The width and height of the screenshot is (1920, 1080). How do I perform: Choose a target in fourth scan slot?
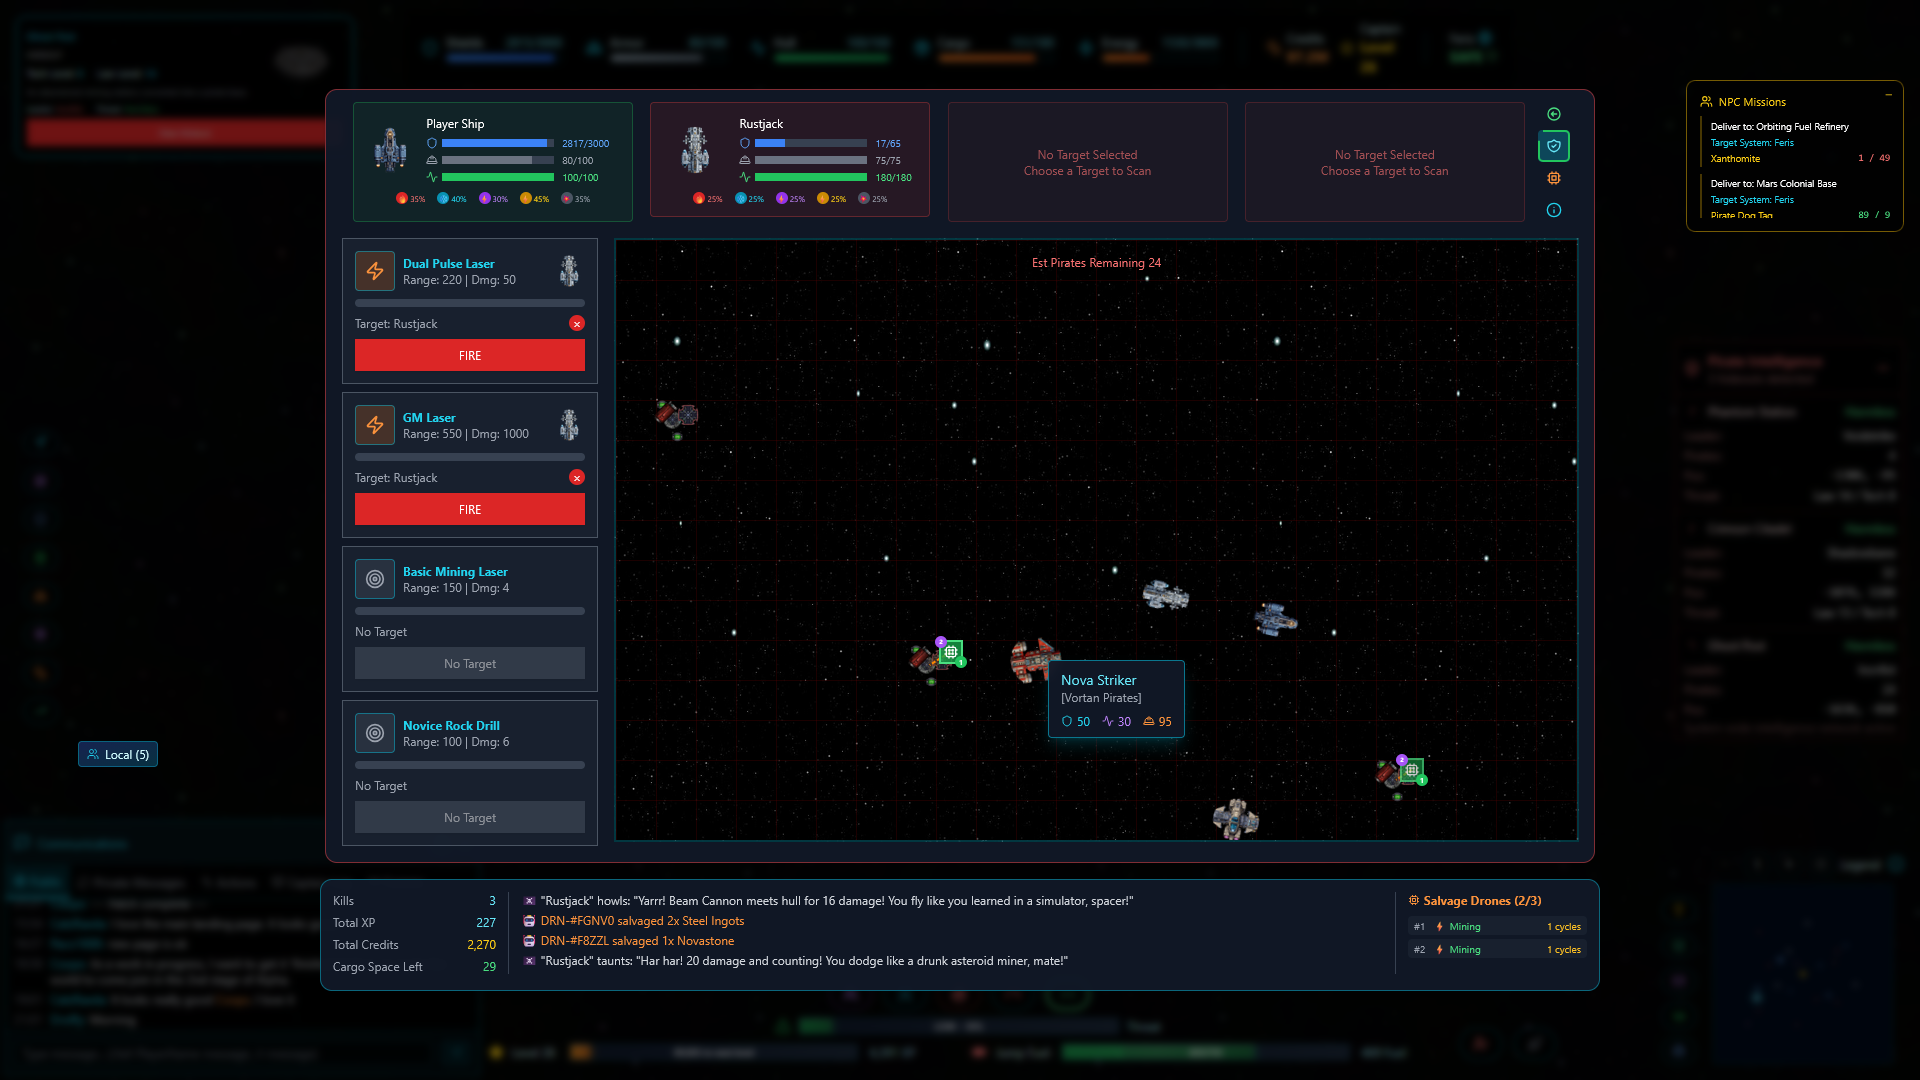1384,162
